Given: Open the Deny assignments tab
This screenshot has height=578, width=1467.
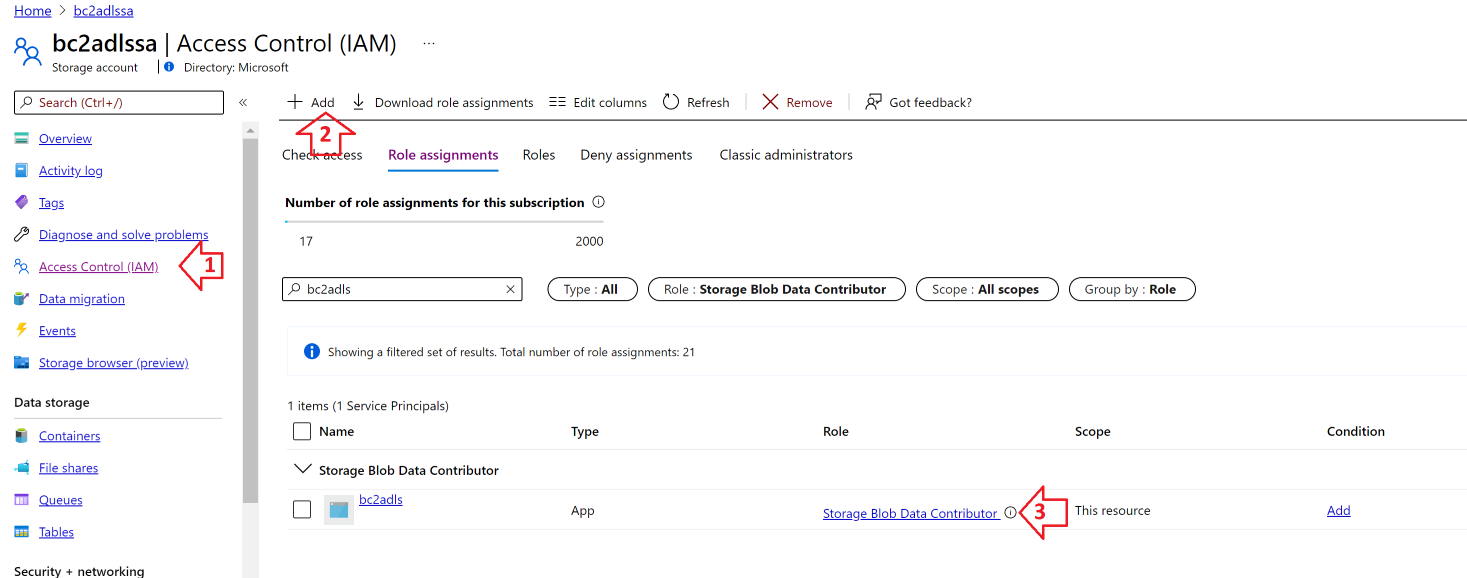Looking at the screenshot, I should (x=636, y=155).
